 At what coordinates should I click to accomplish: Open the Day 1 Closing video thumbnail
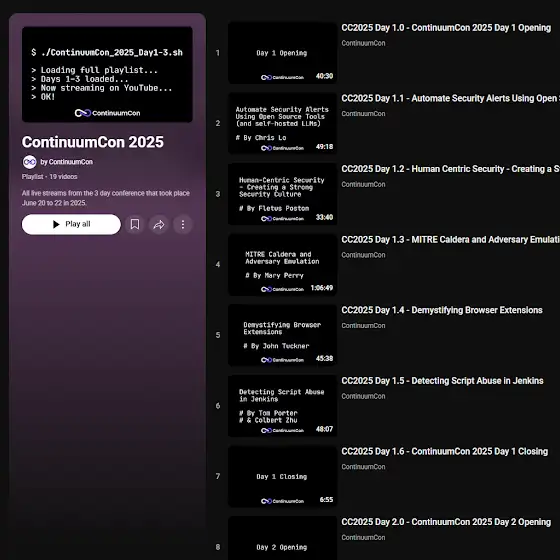coord(282,476)
